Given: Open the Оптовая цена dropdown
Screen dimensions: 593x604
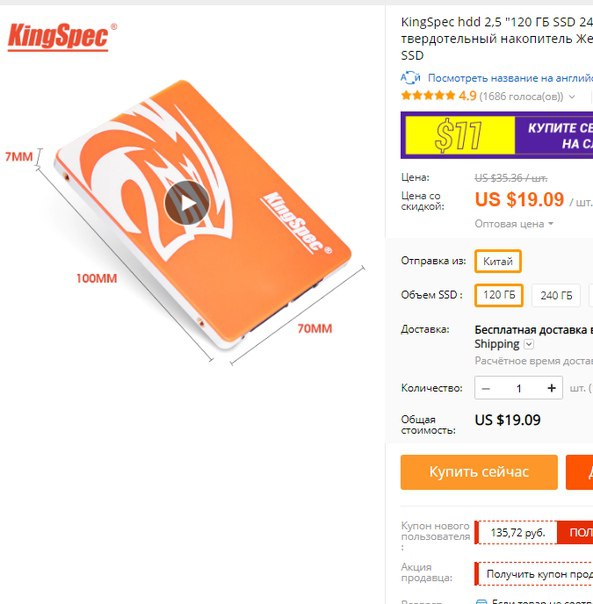Looking at the screenshot, I should (514, 224).
